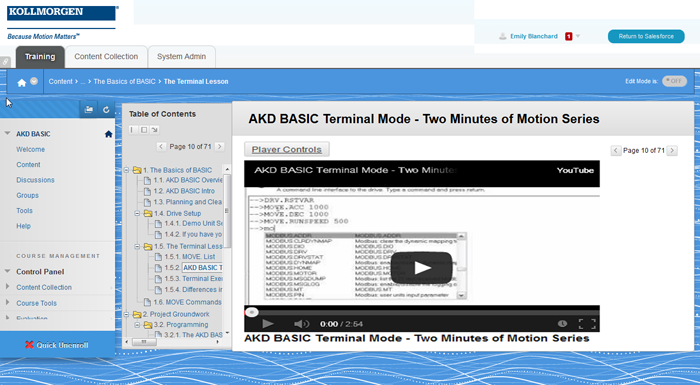Click the red notification badge
700x385 pixels.
pos(568,36)
